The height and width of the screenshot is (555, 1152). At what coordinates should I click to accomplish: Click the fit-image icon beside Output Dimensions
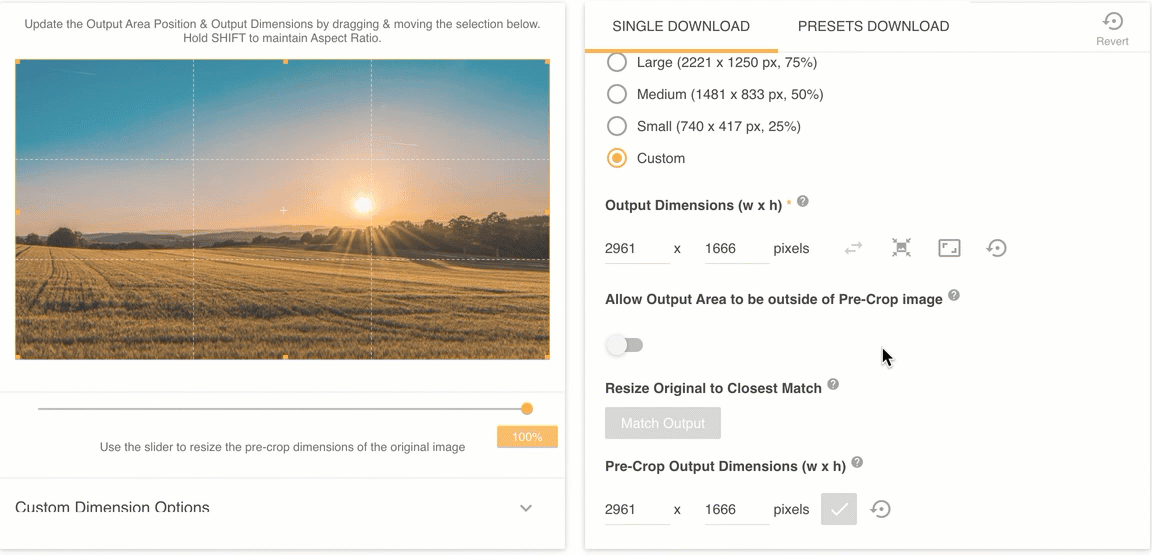[x=901, y=248]
